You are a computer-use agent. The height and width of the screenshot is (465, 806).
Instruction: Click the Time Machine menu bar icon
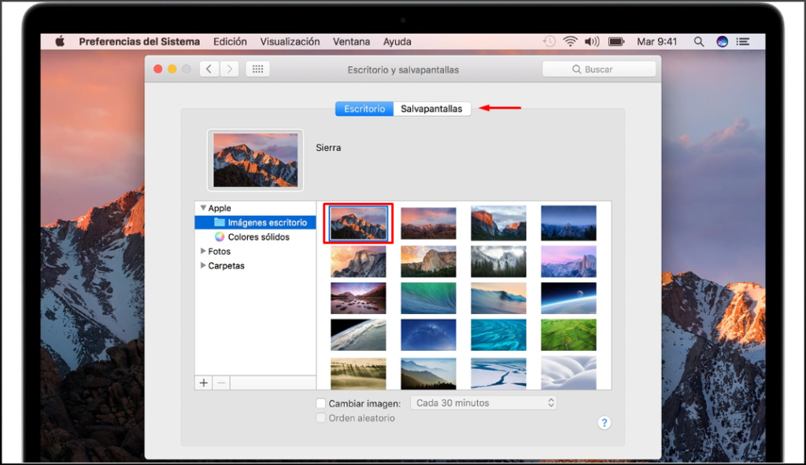tap(549, 42)
